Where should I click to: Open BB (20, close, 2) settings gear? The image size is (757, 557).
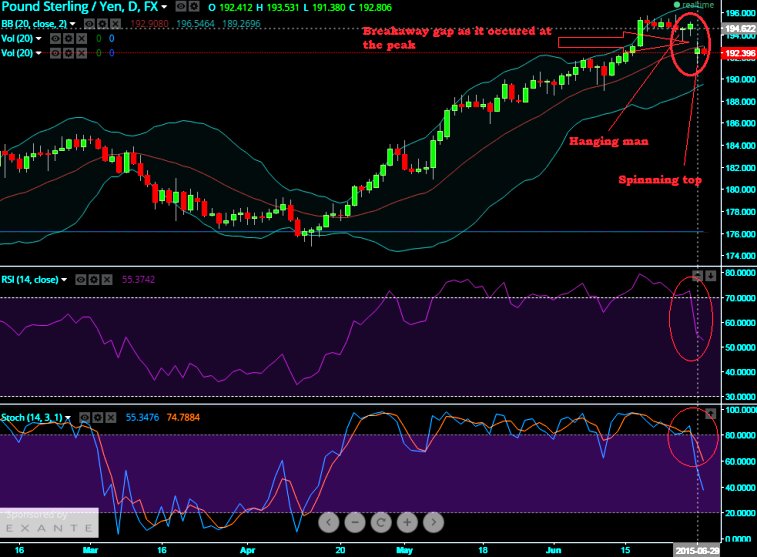pyautogui.click(x=102, y=24)
